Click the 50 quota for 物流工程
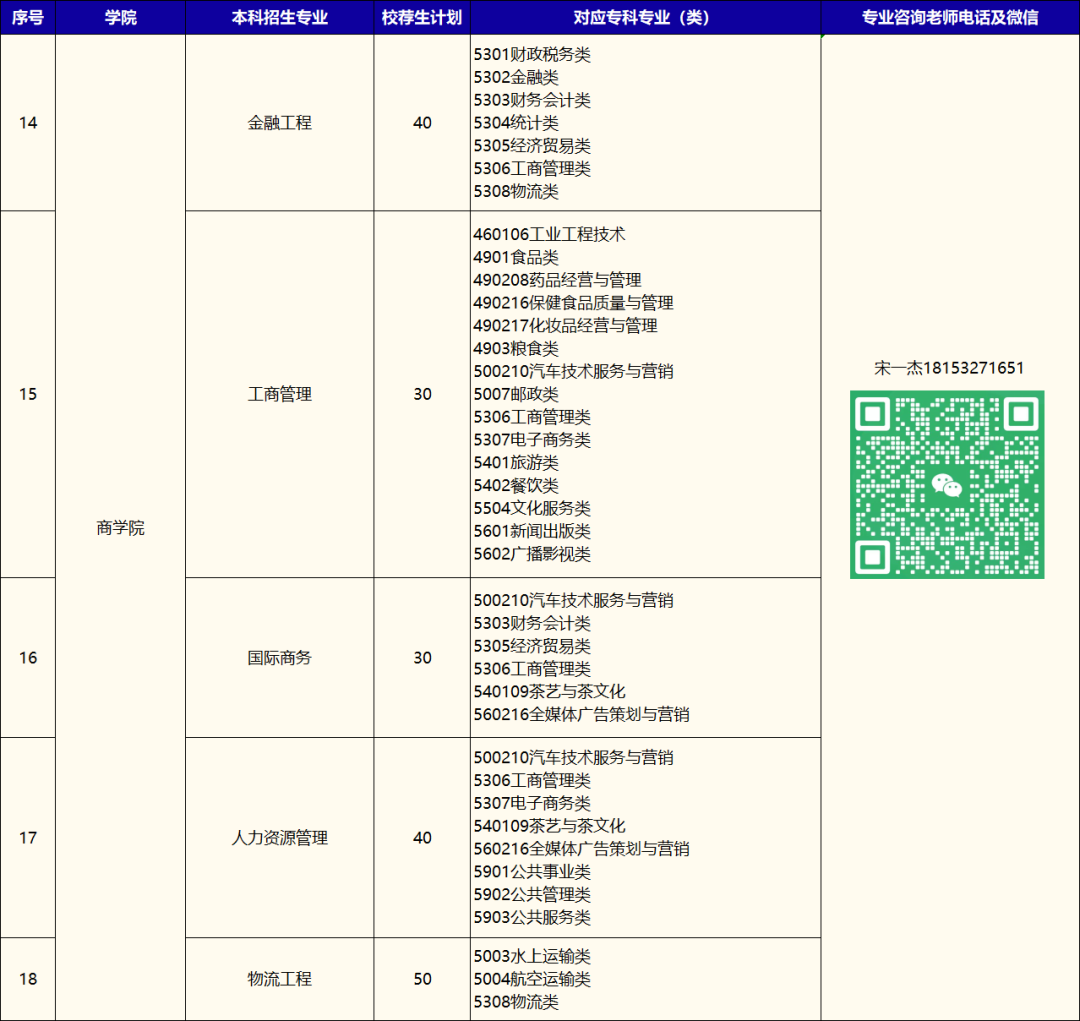Image resolution: width=1080 pixels, height=1021 pixels. (x=420, y=979)
